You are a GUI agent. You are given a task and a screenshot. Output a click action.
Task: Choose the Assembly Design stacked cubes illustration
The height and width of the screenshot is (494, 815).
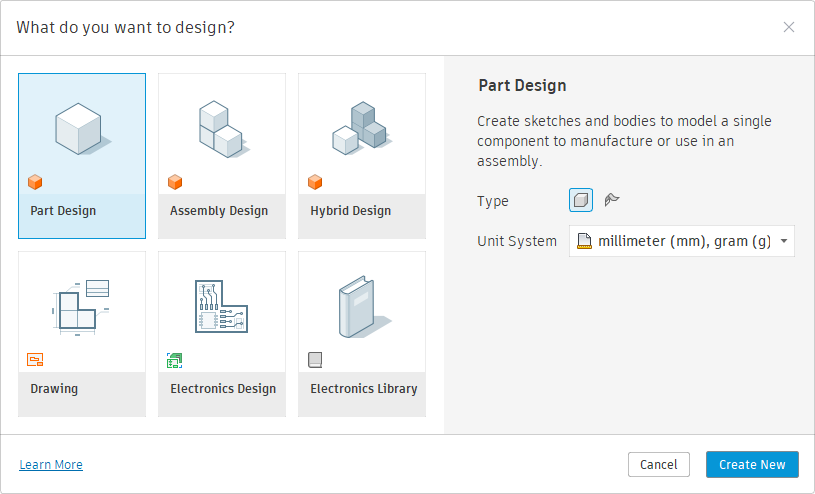tap(221, 128)
